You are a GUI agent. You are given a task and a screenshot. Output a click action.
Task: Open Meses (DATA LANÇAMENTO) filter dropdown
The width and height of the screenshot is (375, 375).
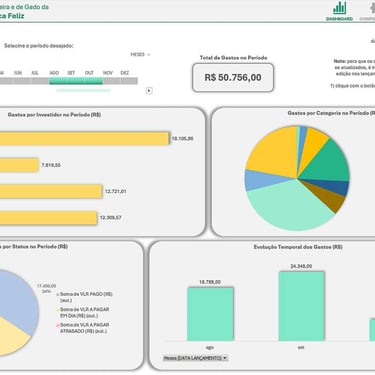196,358
